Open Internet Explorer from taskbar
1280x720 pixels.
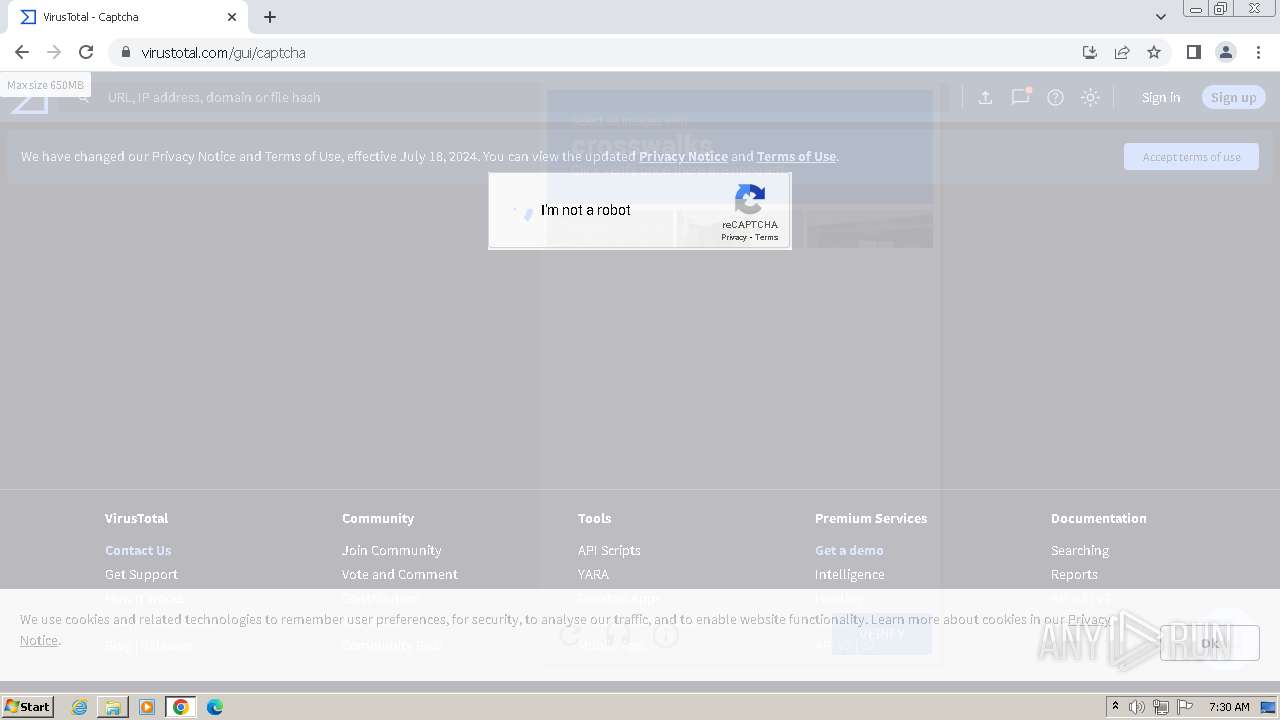click(x=79, y=707)
